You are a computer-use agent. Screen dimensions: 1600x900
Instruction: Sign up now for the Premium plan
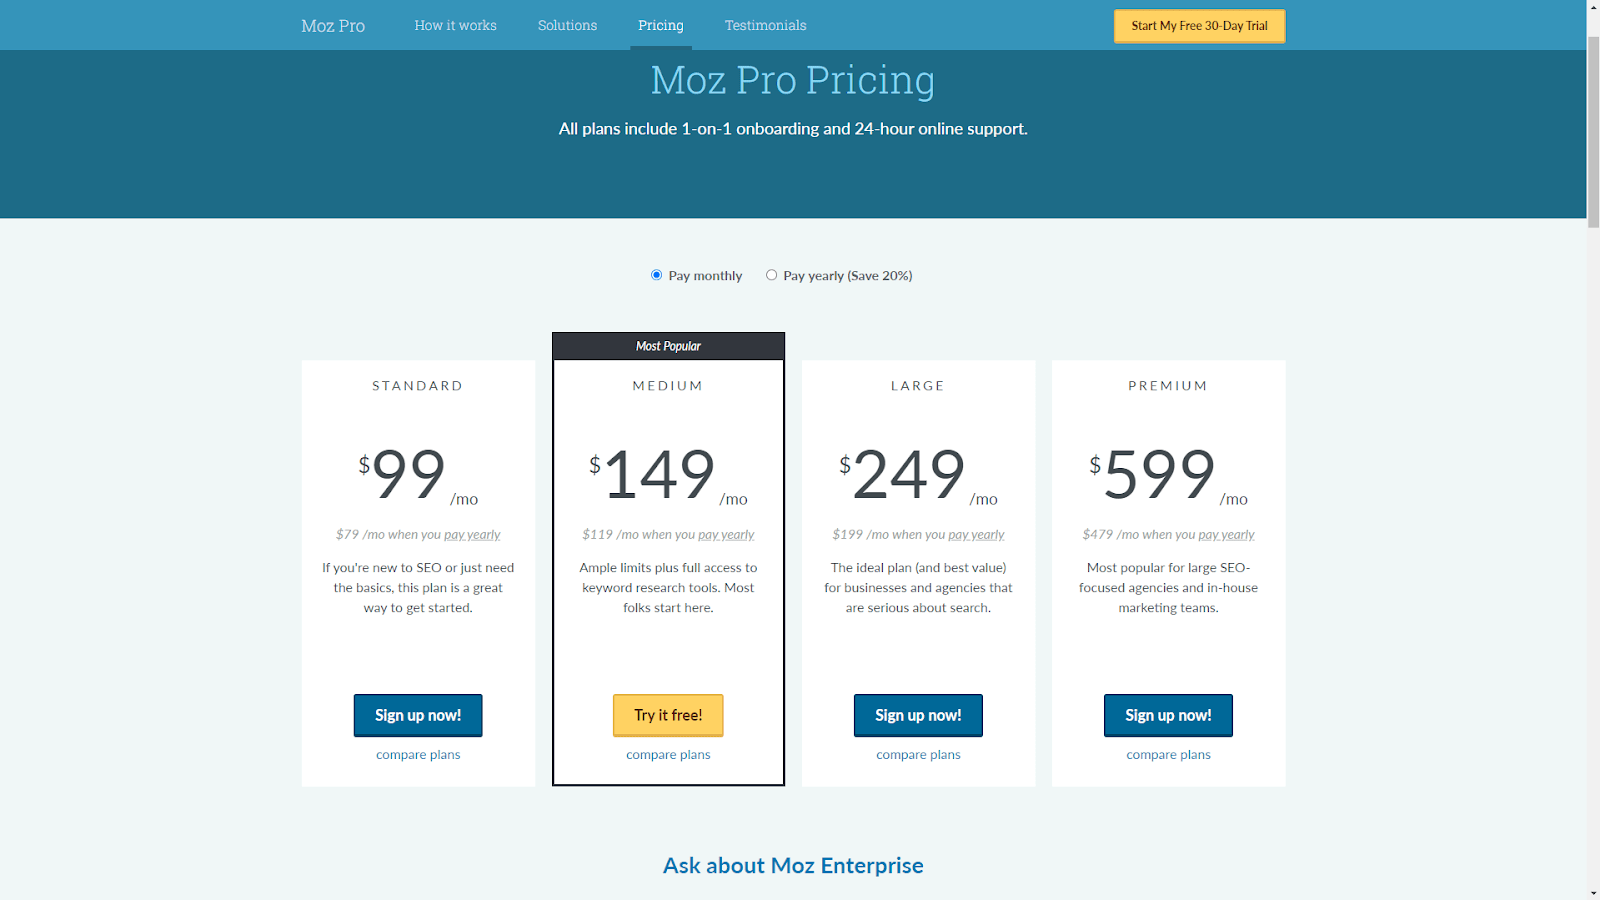click(1167, 715)
